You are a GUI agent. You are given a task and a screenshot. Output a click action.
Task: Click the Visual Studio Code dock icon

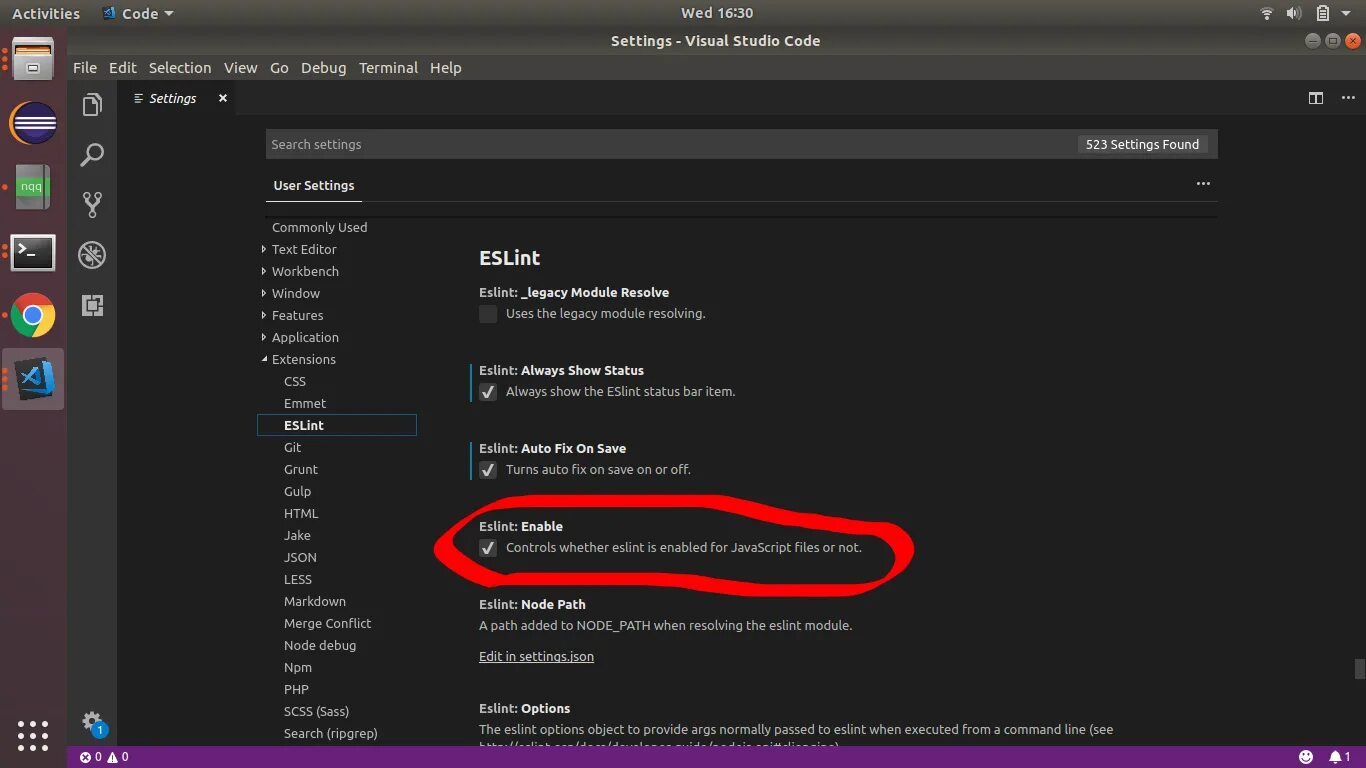pos(35,379)
